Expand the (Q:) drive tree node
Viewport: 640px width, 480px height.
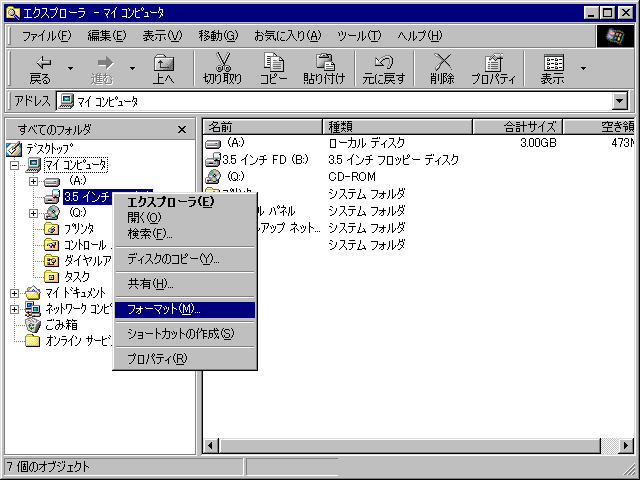click(33, 213)
